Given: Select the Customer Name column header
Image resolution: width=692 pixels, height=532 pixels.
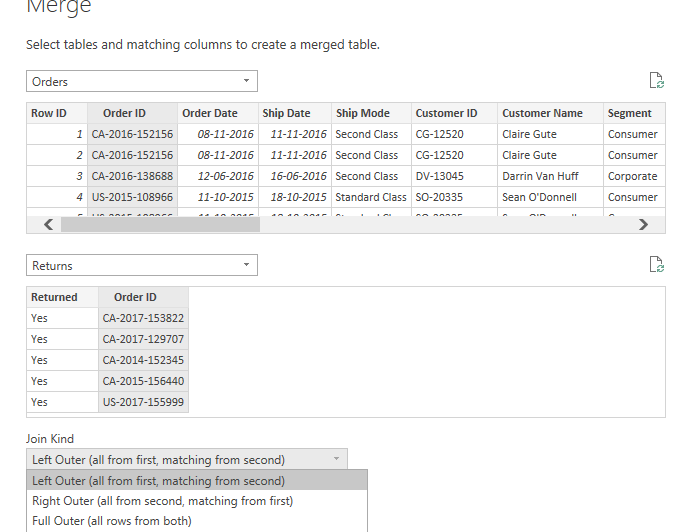Looking at the screenshot, I should click(x=542, y=113).
